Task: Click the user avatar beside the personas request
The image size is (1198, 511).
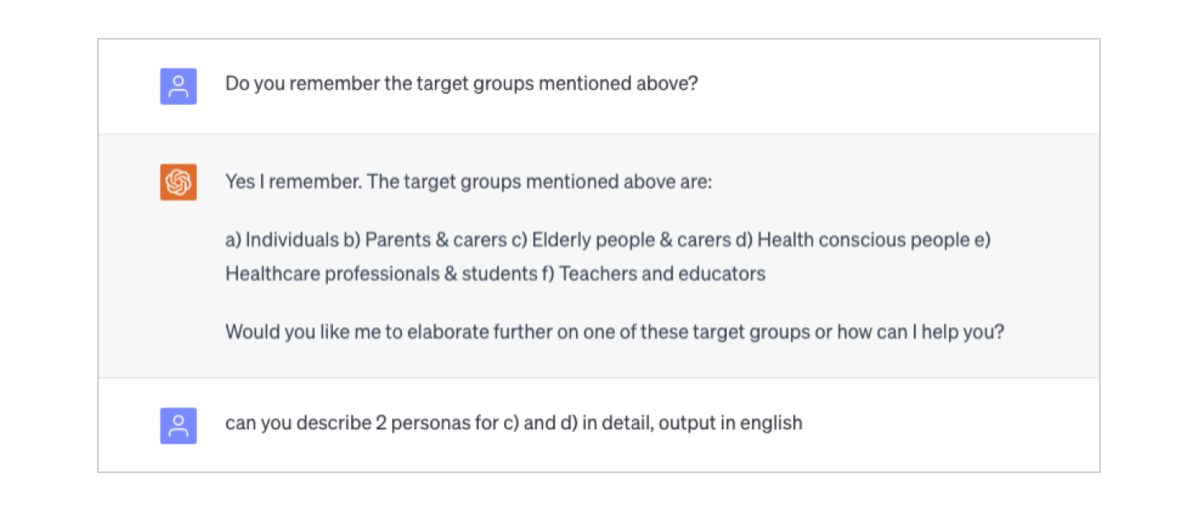Action: click(x=178, y=426)
